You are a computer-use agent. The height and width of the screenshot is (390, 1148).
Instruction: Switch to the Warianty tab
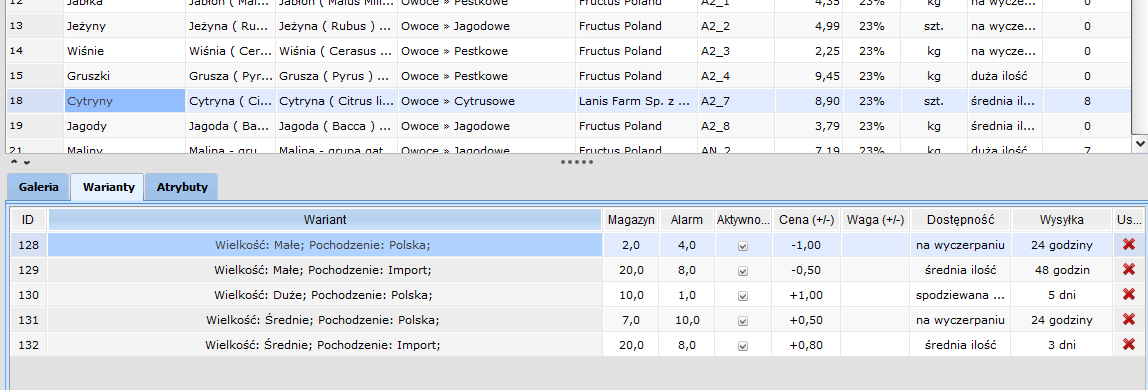pos(108,187)
